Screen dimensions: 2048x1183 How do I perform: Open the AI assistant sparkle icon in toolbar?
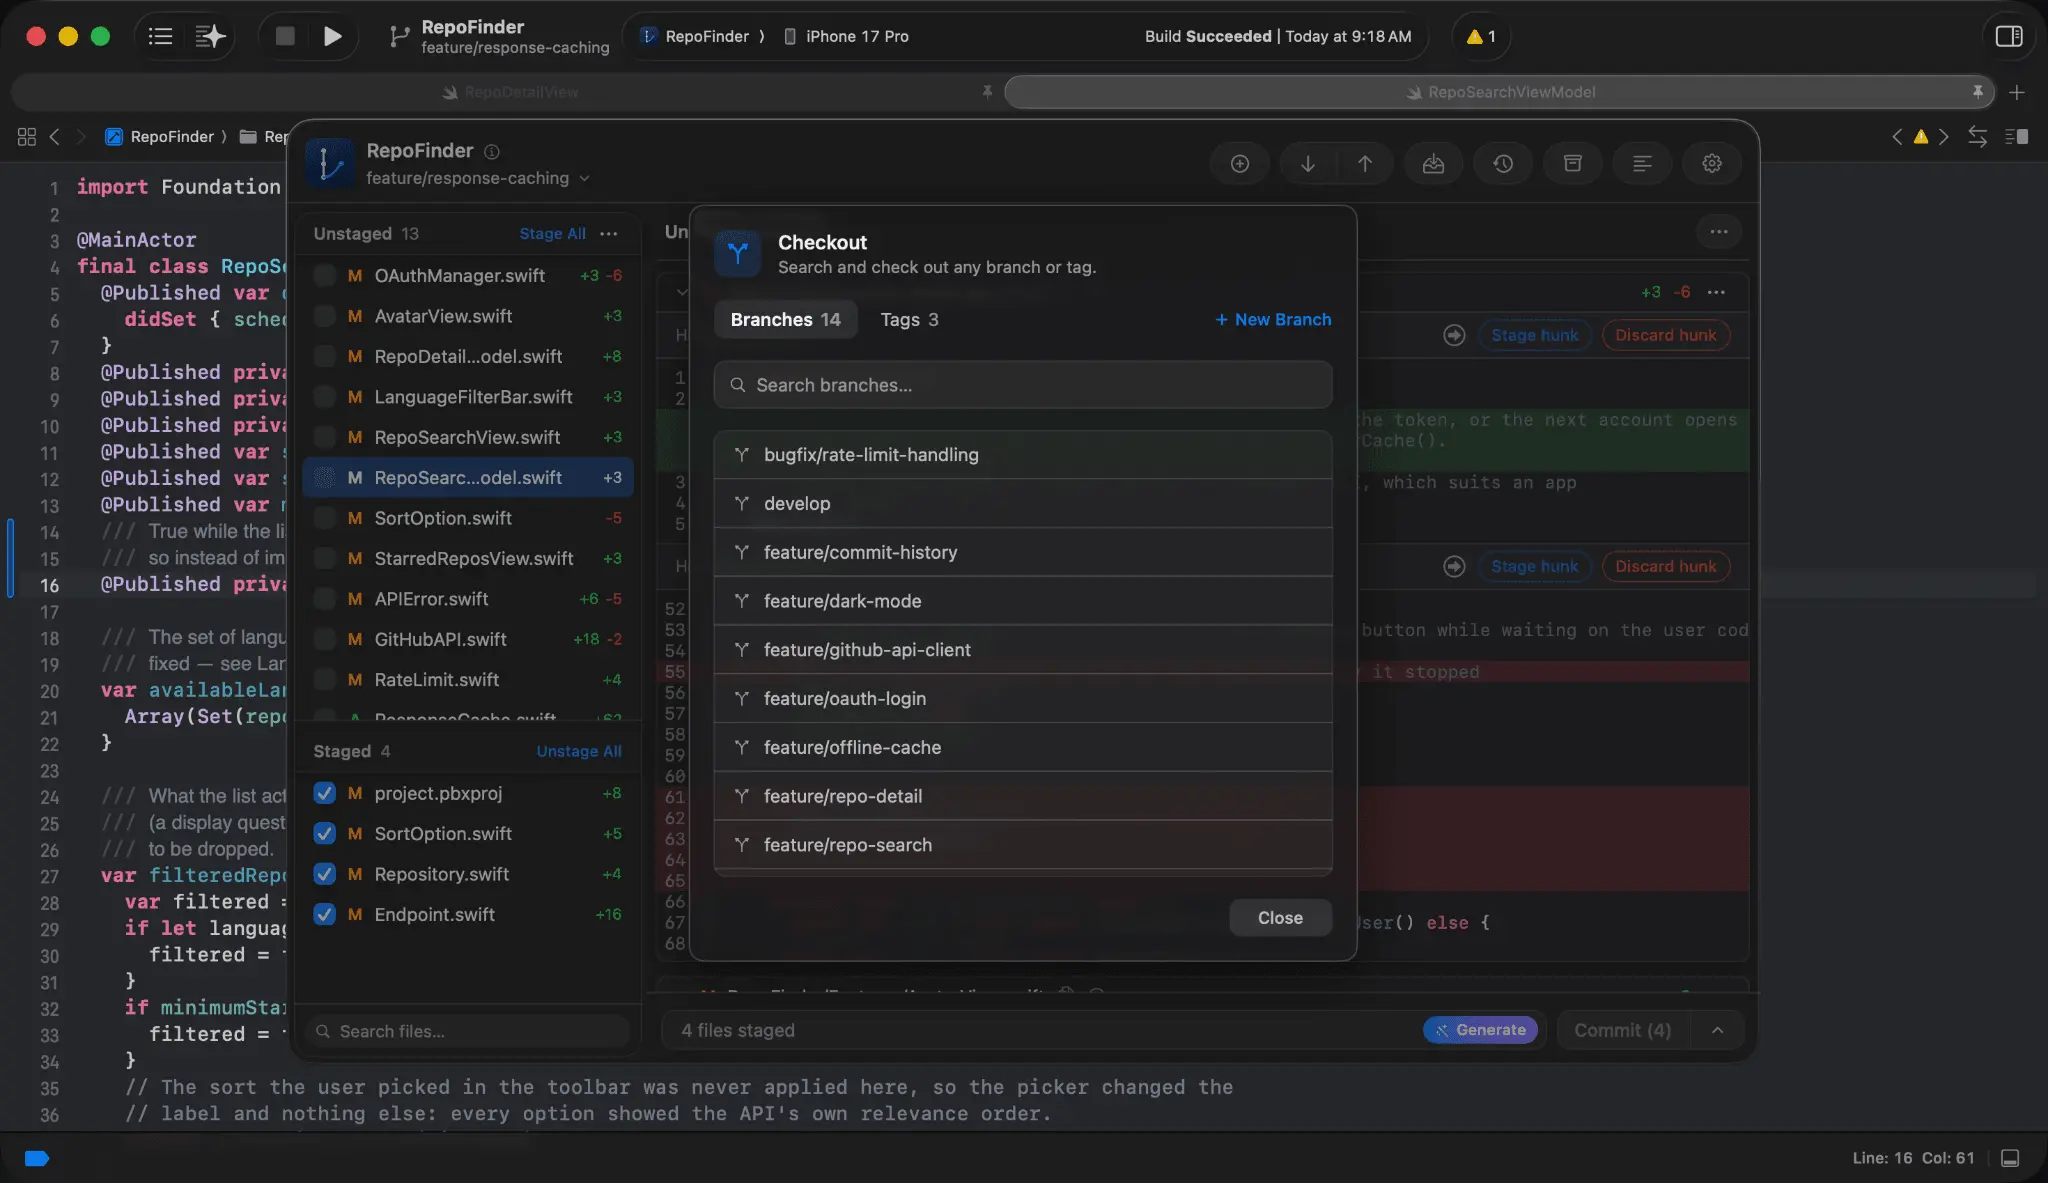click(210, 36)
